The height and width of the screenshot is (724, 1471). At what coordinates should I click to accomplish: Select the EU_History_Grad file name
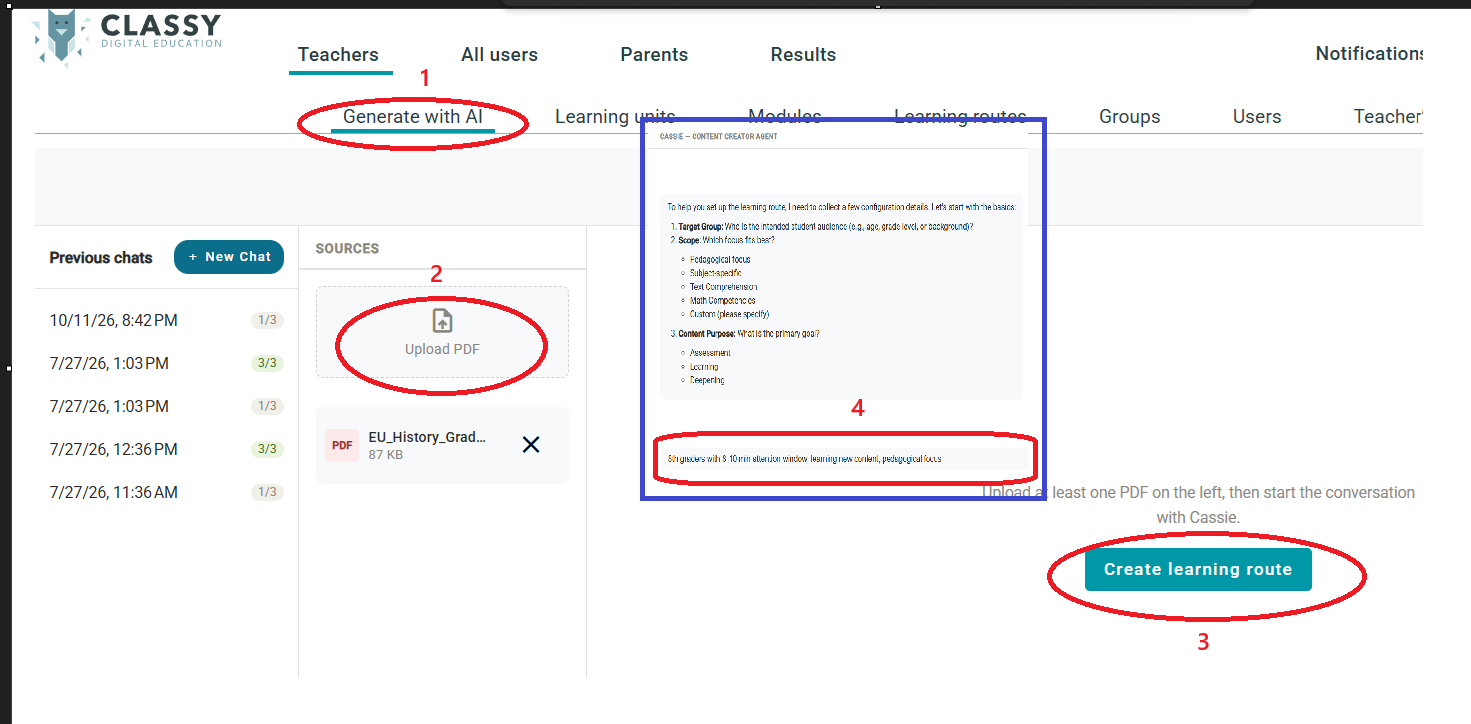coord(427,437)
